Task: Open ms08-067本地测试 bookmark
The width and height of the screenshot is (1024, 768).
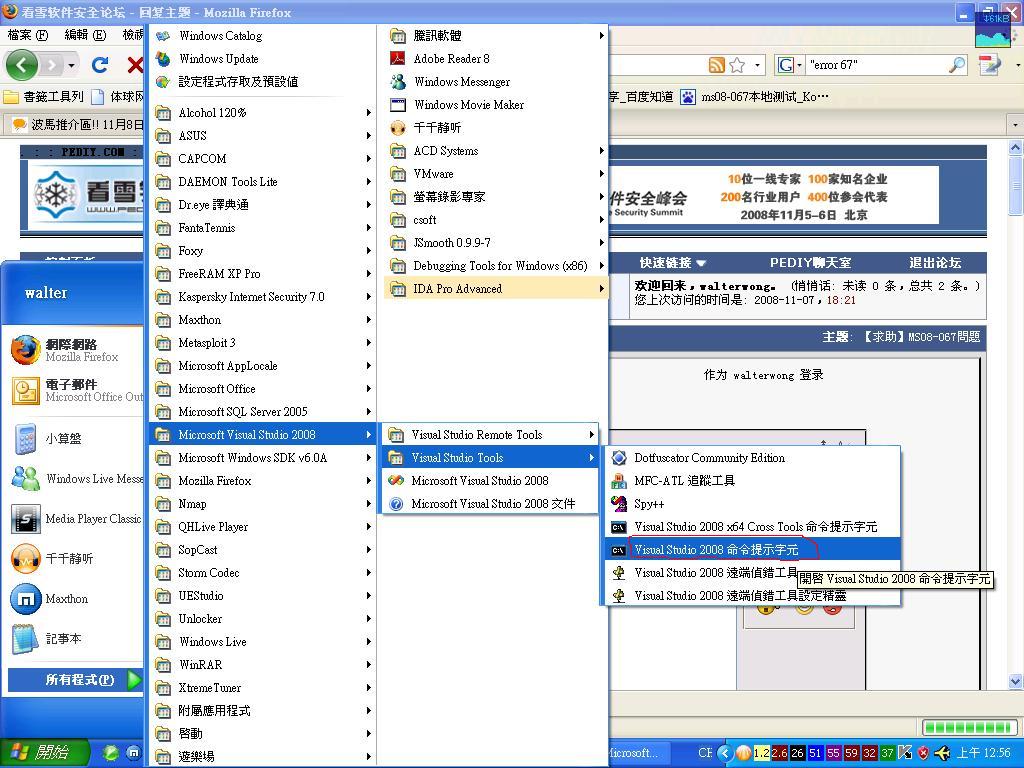Action: point(755,97)
